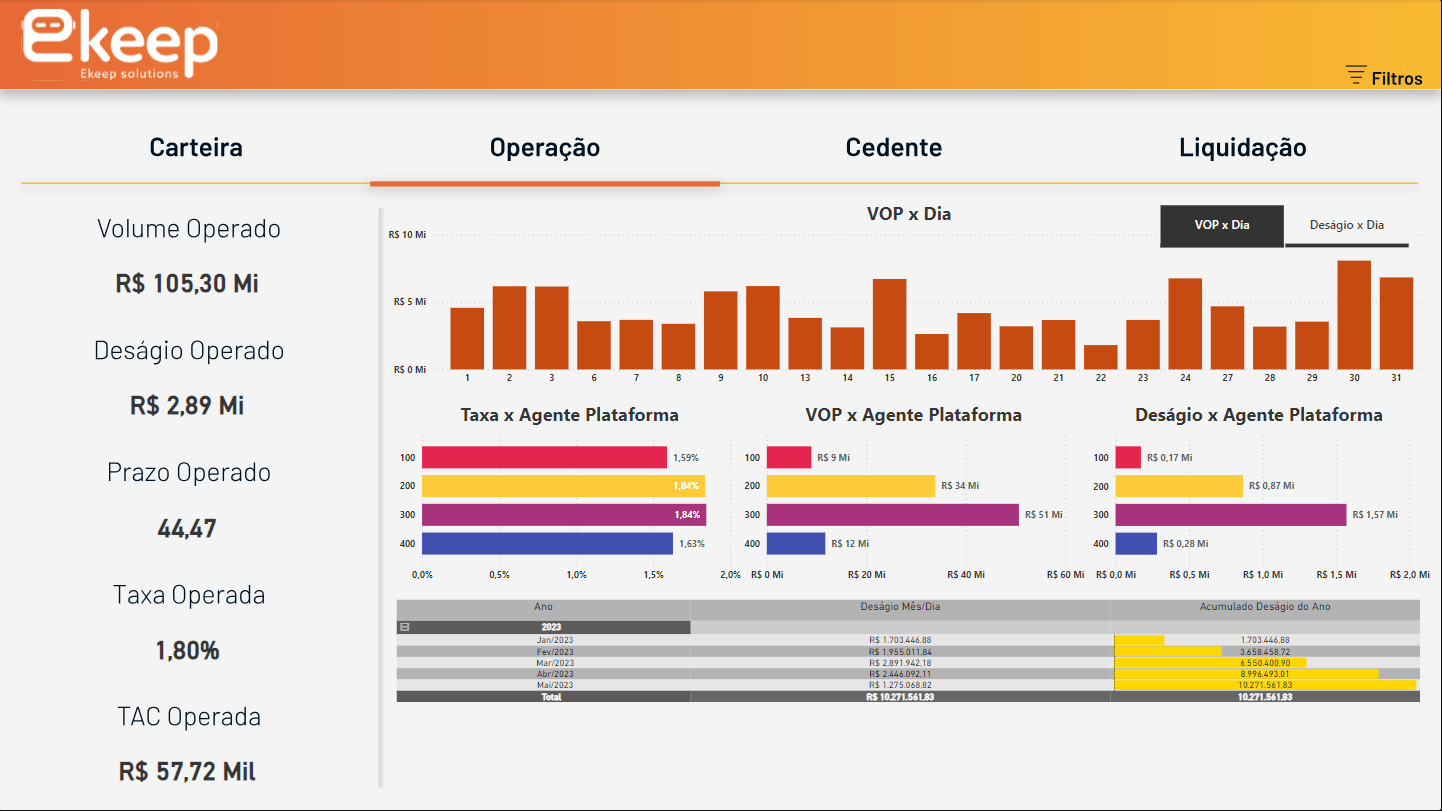Viewport: 1442px width, 811px height.
Task: Select the Mai/2023 row label
Action: click(x=555, y=685)
